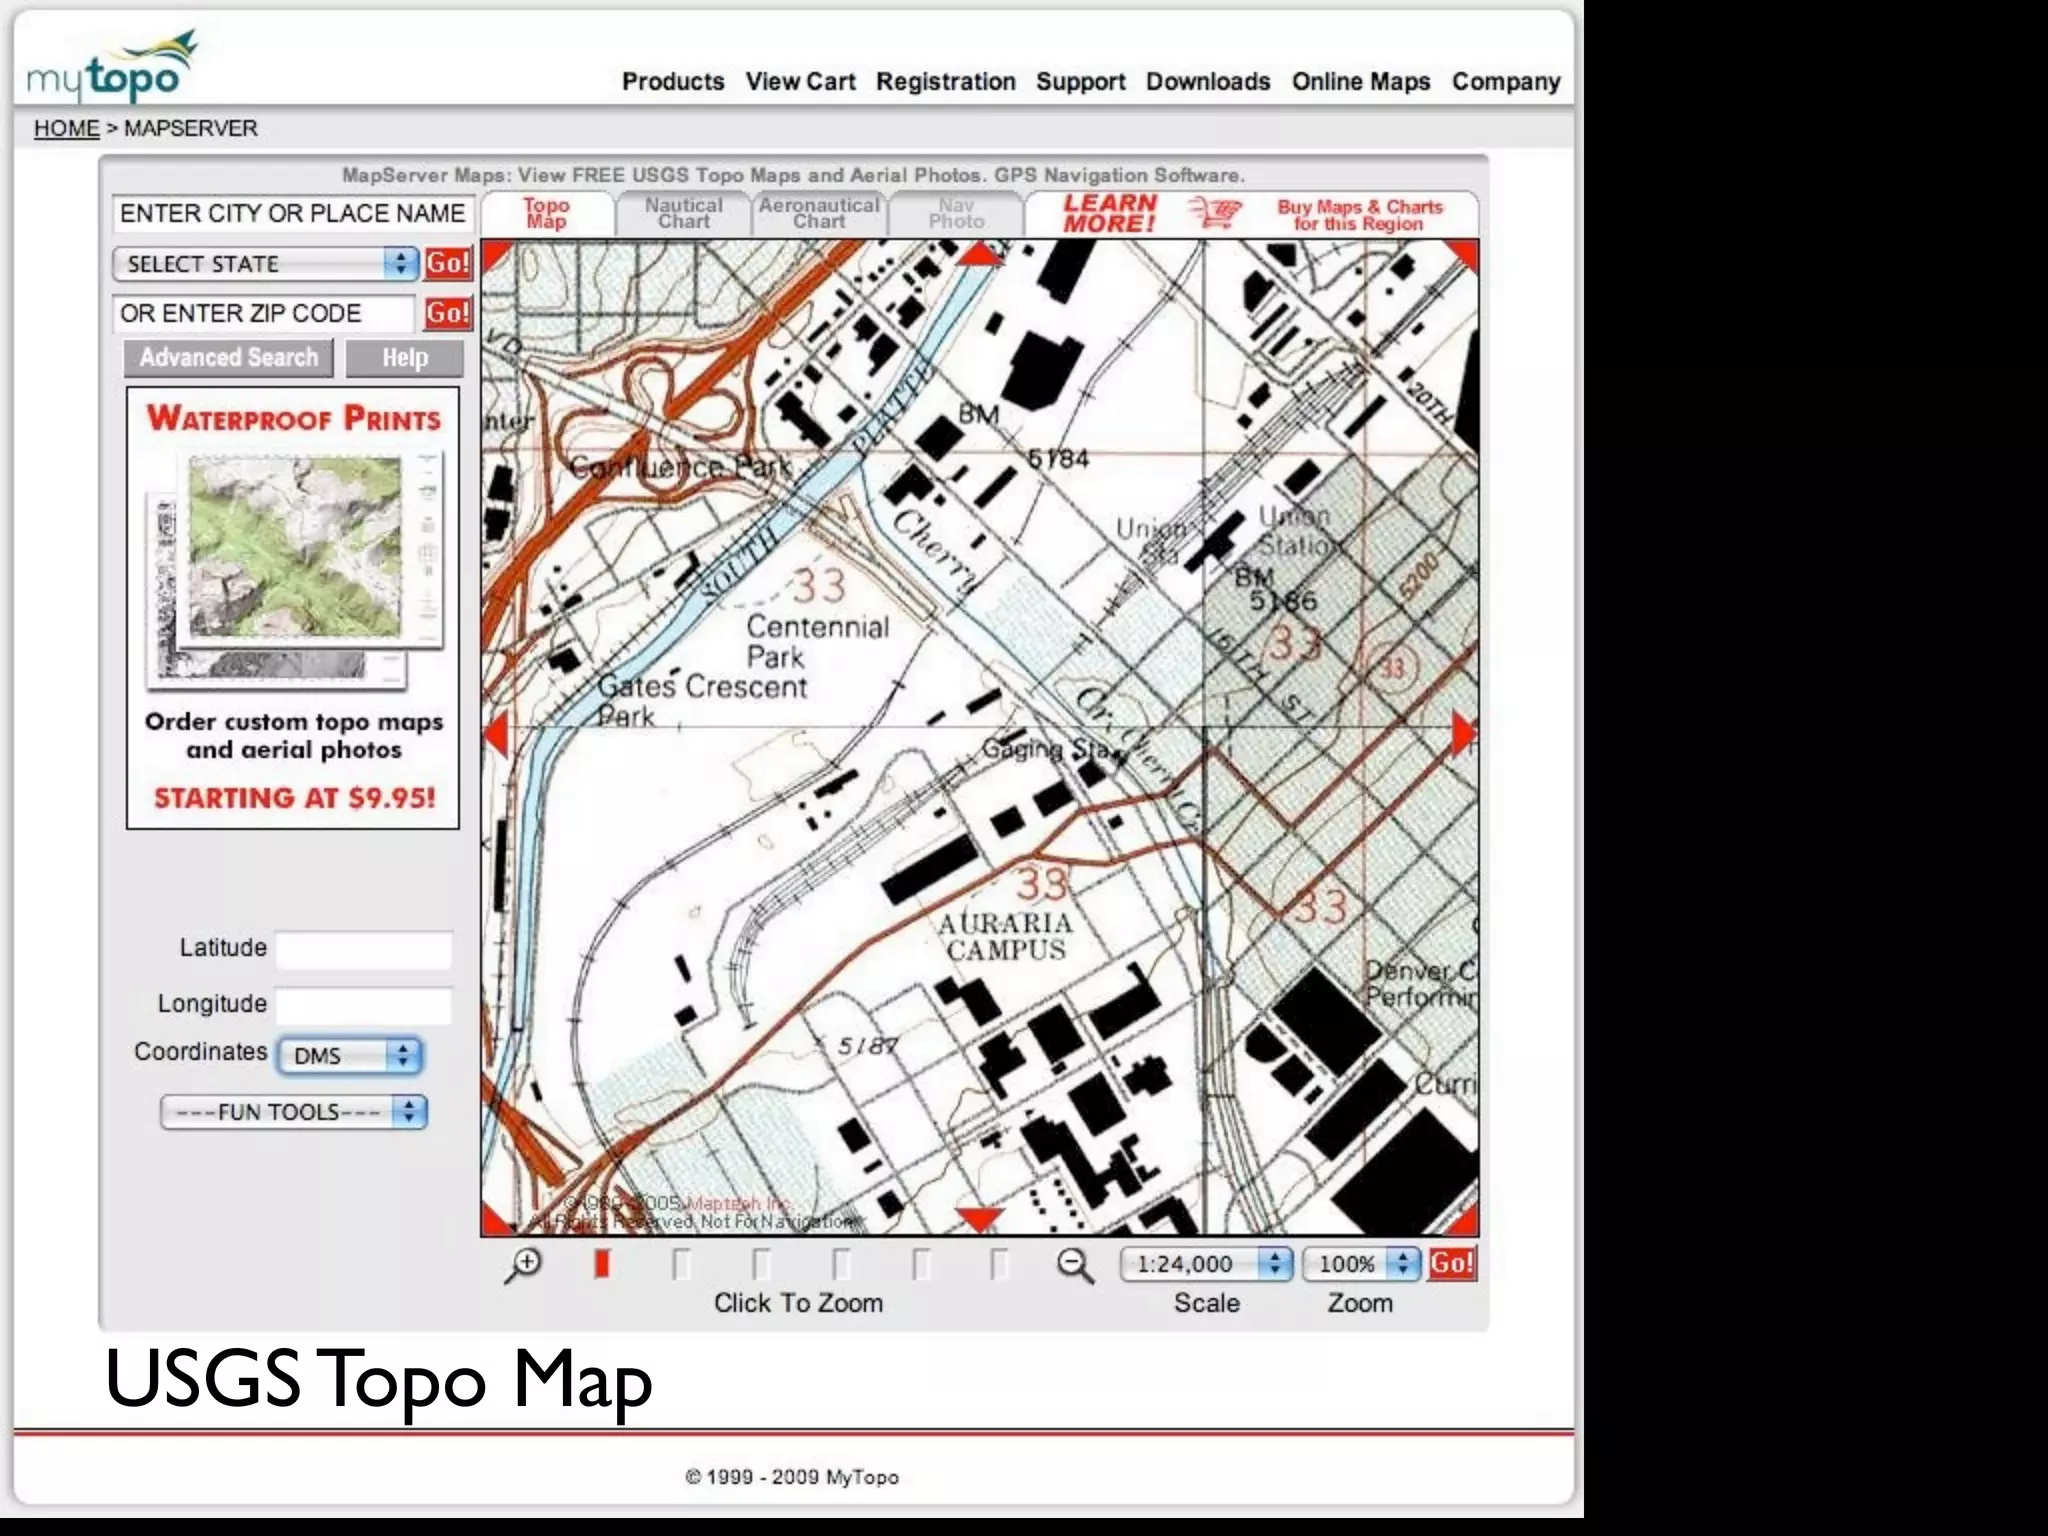This screenshot has height=1536, width=2048.
Task: Pan the map north with the top arrow
Action: coord(980,254)
